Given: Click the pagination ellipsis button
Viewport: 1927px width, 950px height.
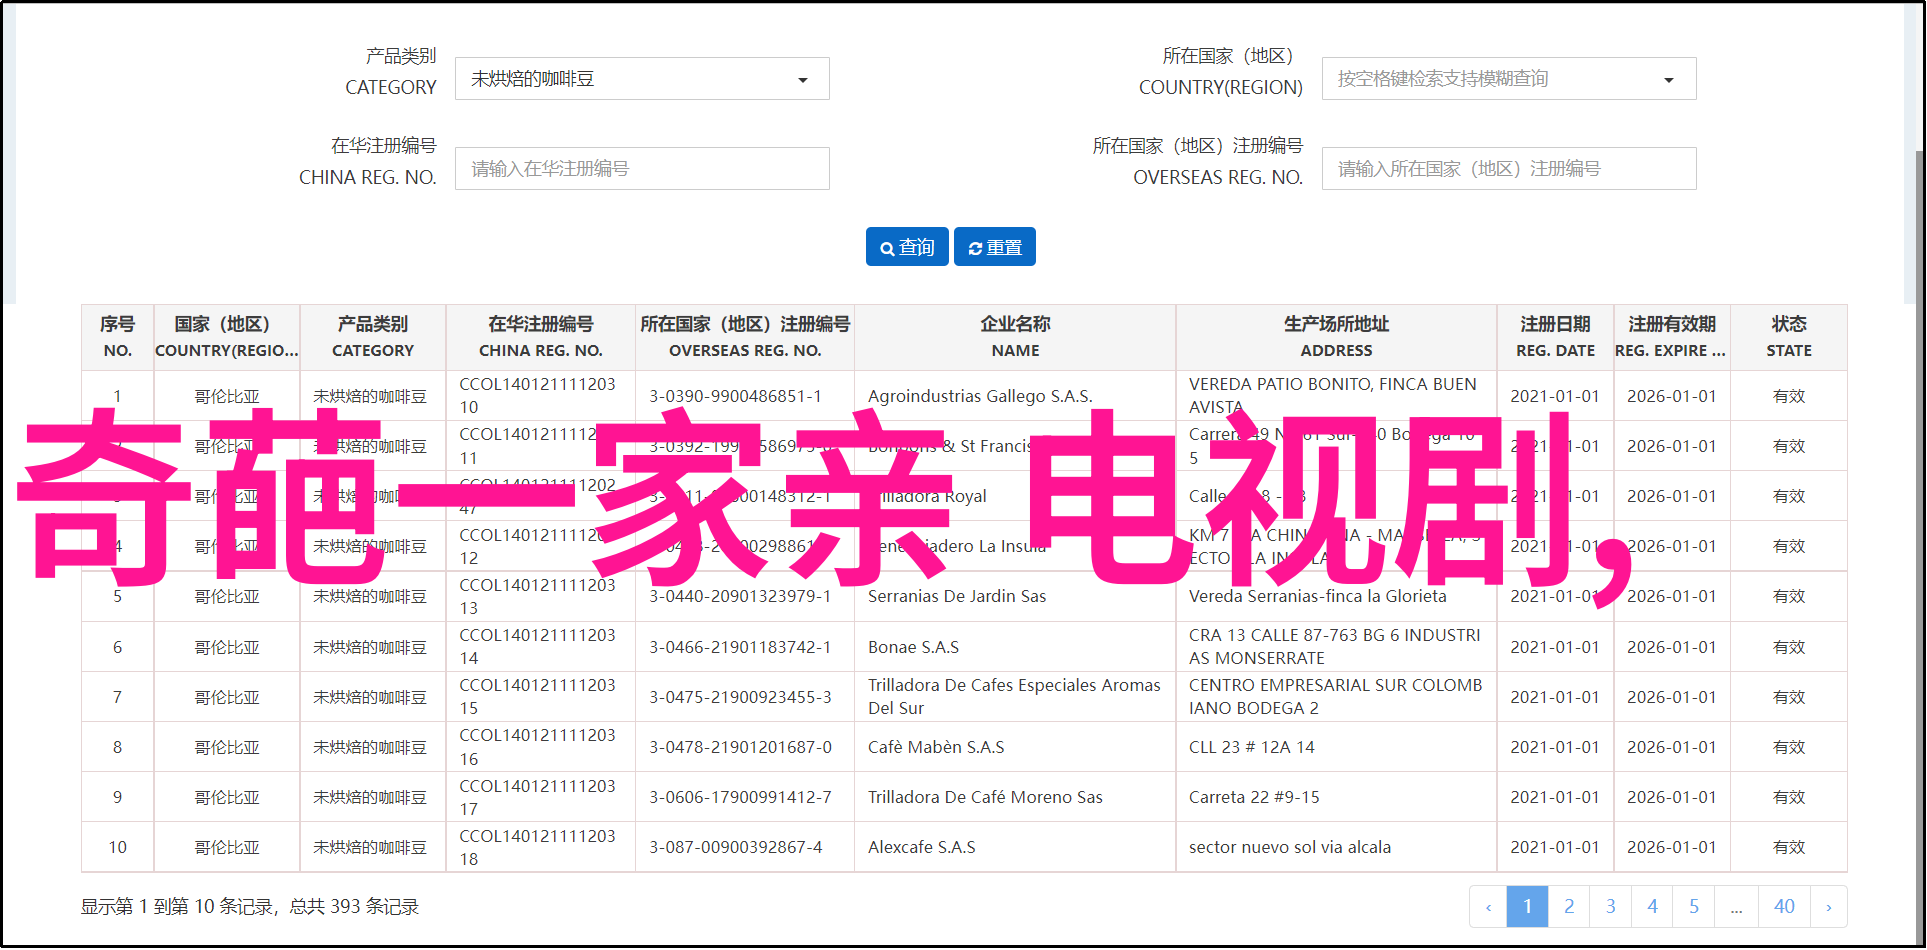Looking at the screenshot, I should coord(1736,907).
